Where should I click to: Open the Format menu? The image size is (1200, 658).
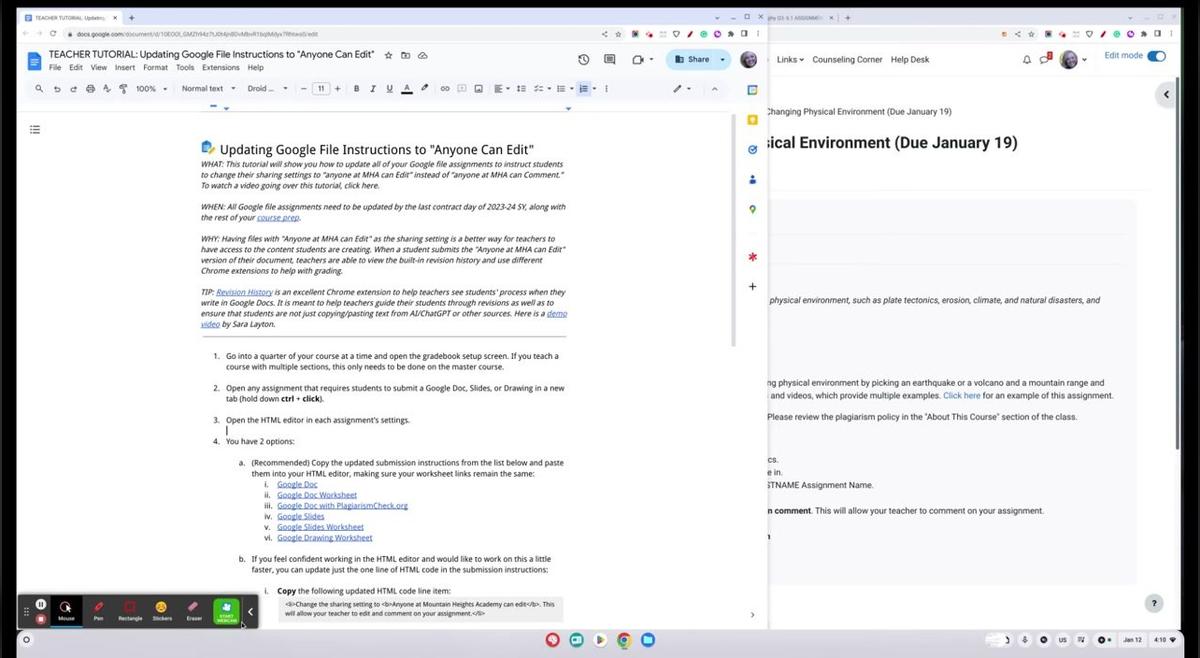point(155,68)
